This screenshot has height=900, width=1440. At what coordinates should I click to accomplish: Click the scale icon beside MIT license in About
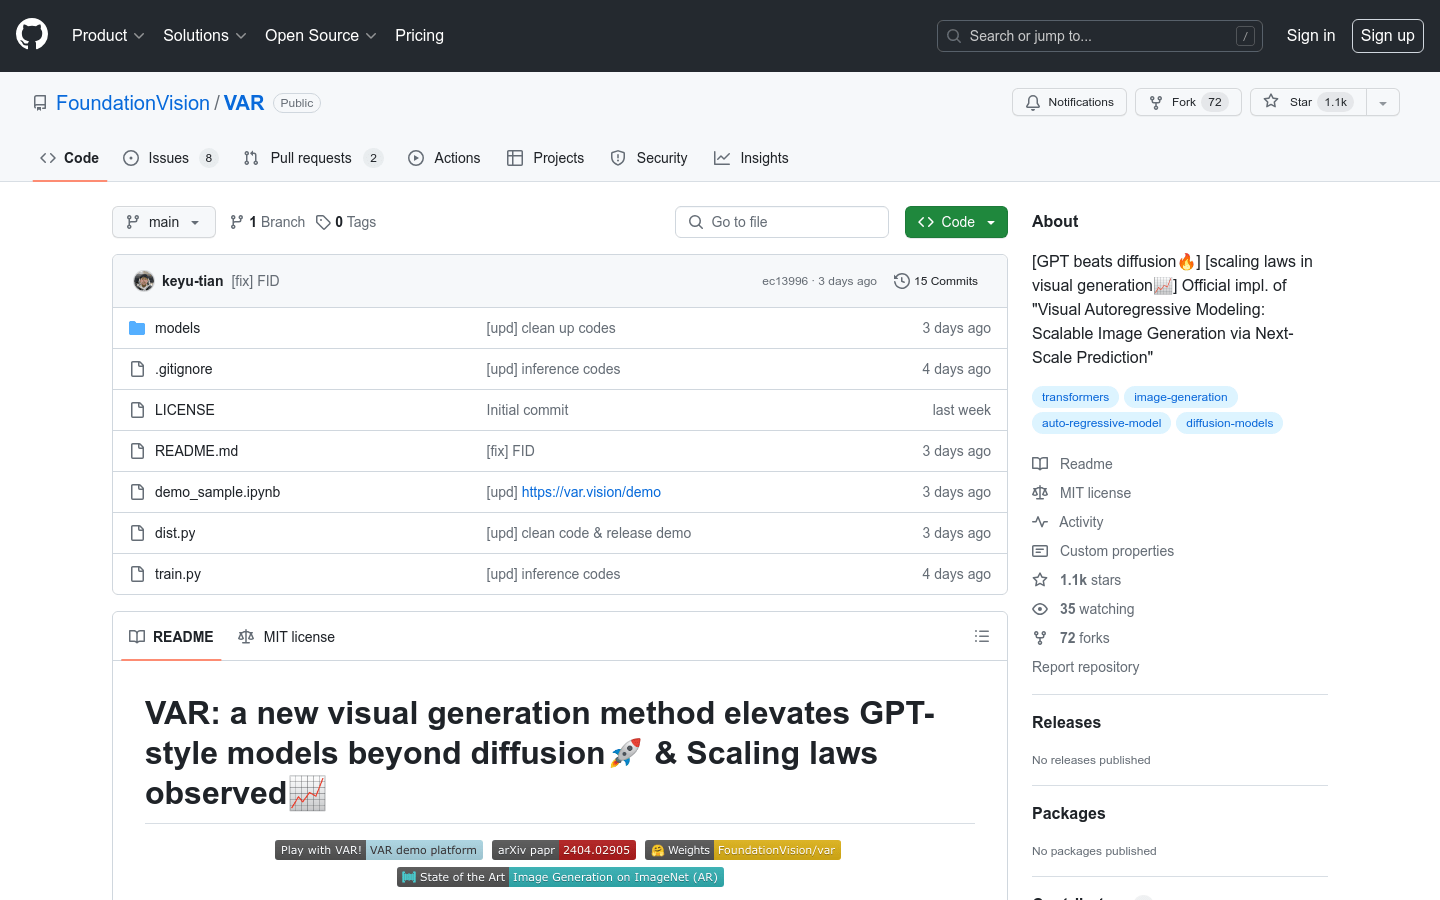[1040, 493]
